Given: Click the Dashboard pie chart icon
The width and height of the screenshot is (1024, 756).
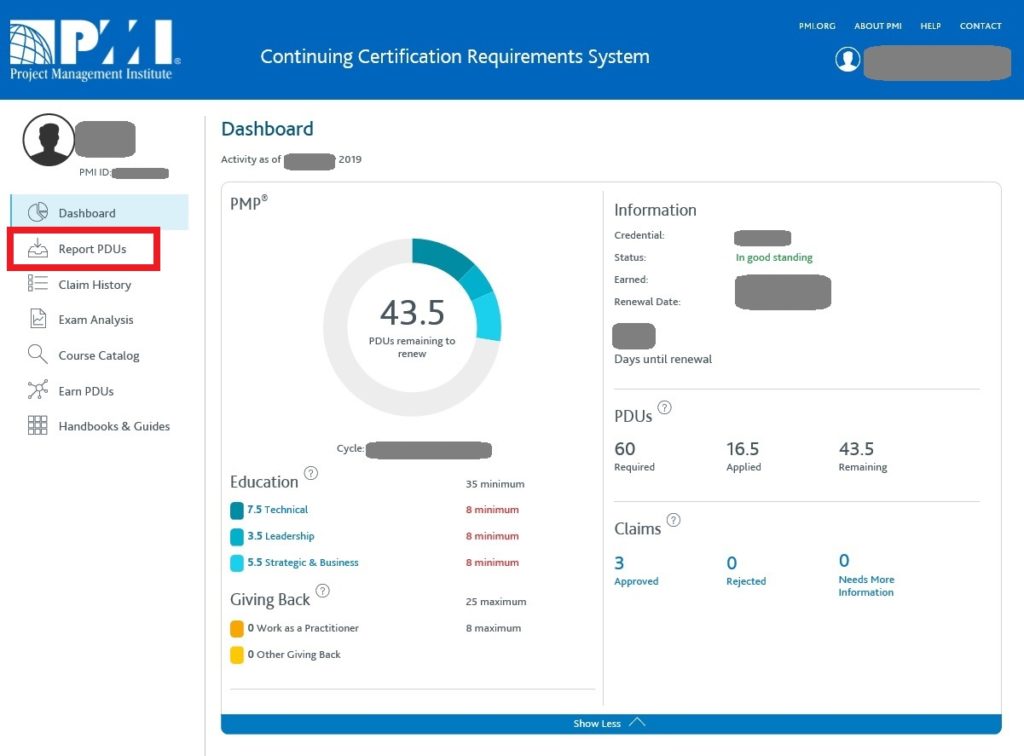Looking at the screenshot, I should [38, 212].
